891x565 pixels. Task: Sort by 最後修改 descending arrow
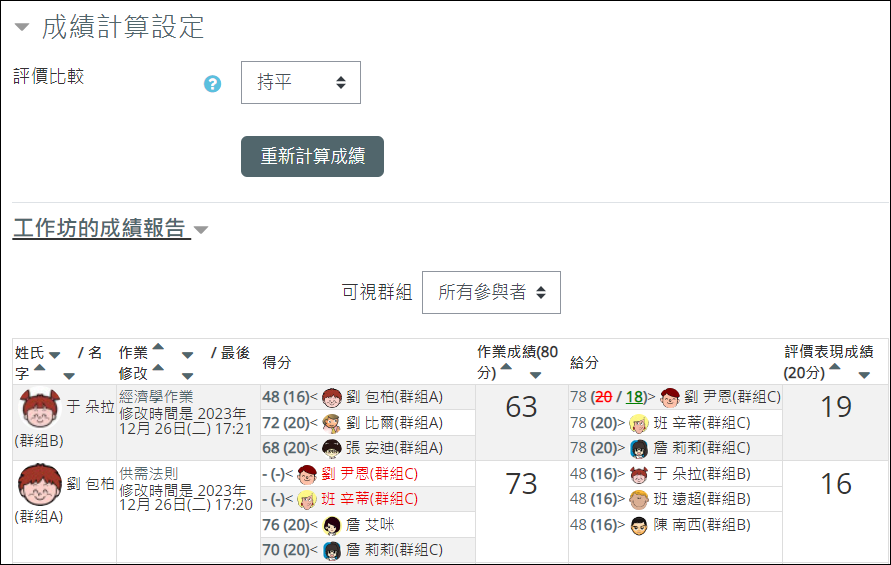188,376
